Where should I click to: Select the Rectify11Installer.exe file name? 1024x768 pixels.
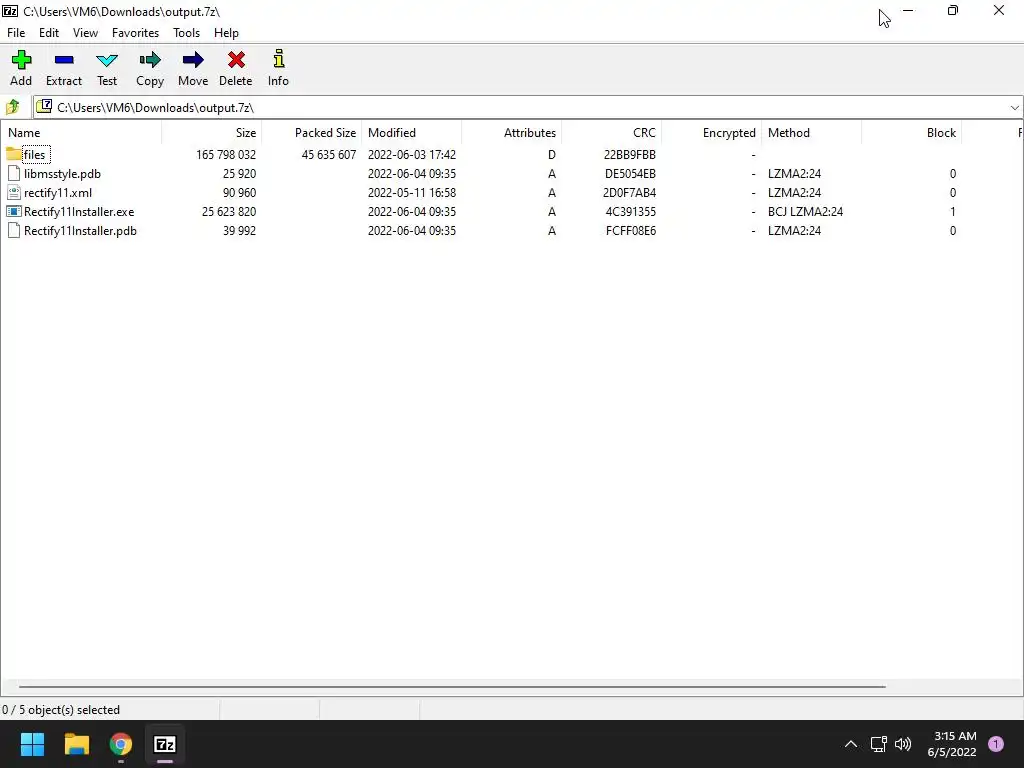click(79, 212)
